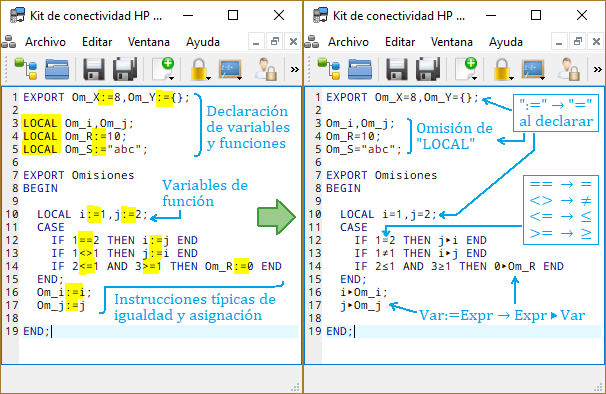This screenshot has height=394, width=606.
Task: Click 'IF 1=2 THEN j▸i END' line
Action: [420, 240]
